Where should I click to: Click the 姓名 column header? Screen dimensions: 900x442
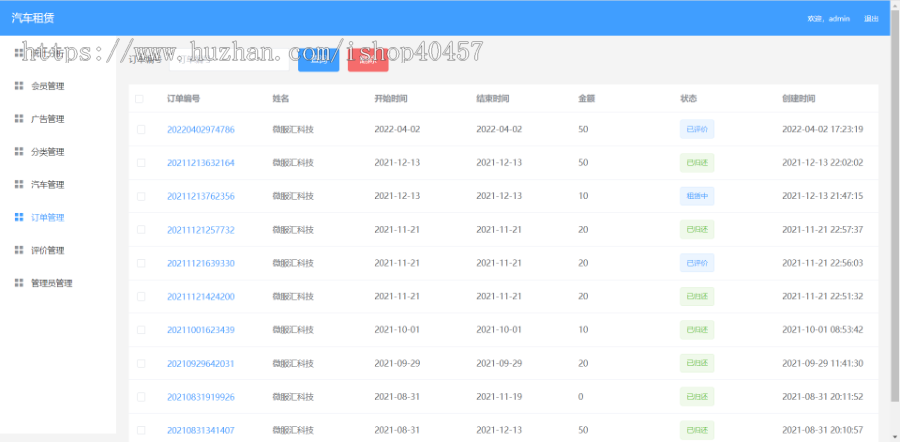[281, 99]
